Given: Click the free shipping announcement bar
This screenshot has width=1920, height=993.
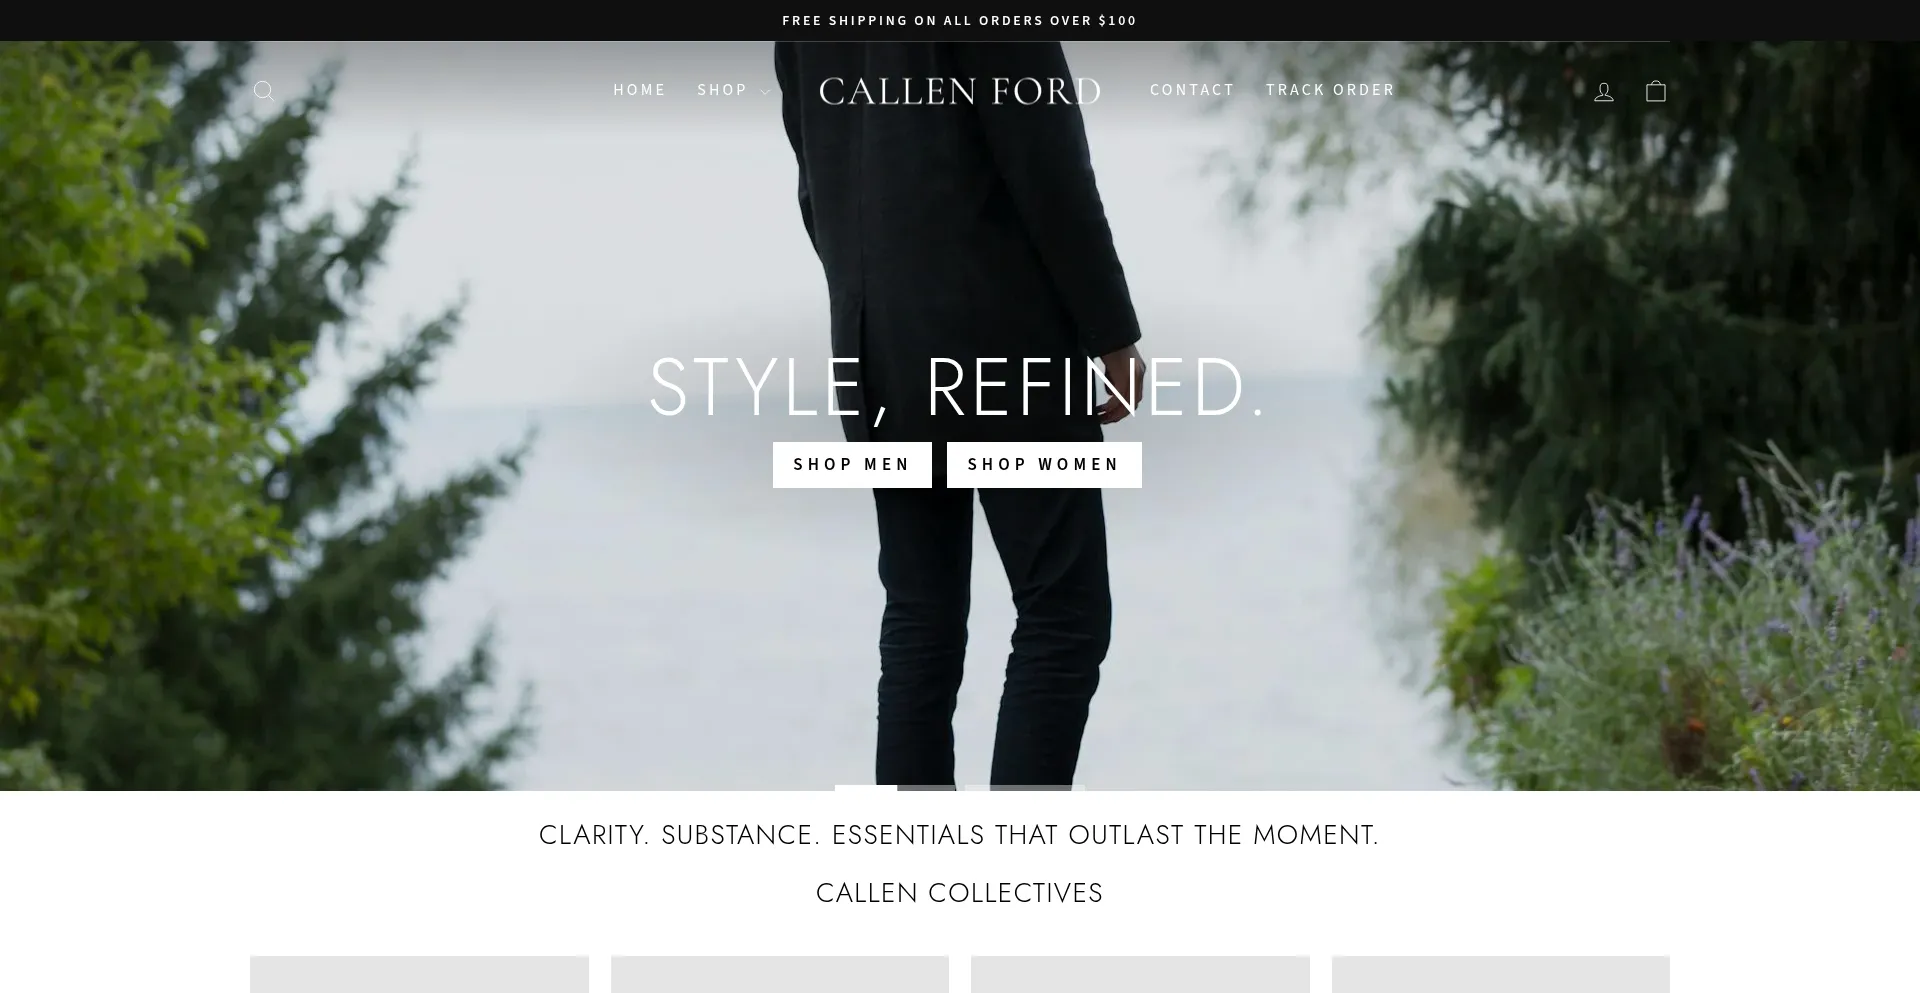Looking at the screenshot, I should coord(960,20).
